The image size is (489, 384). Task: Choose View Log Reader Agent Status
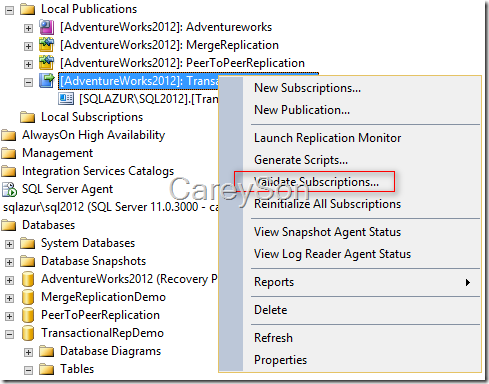[362, 254]
